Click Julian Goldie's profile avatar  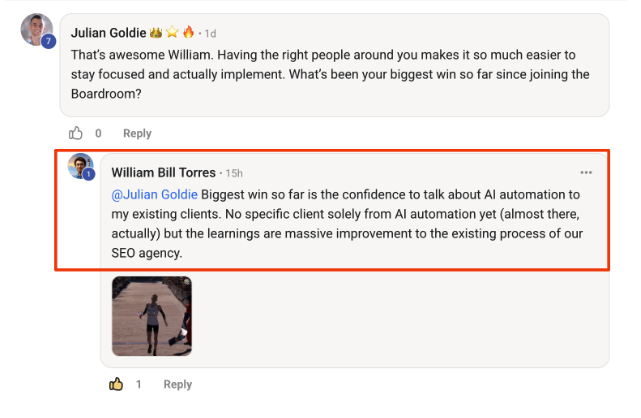click(x=37, y=30)
